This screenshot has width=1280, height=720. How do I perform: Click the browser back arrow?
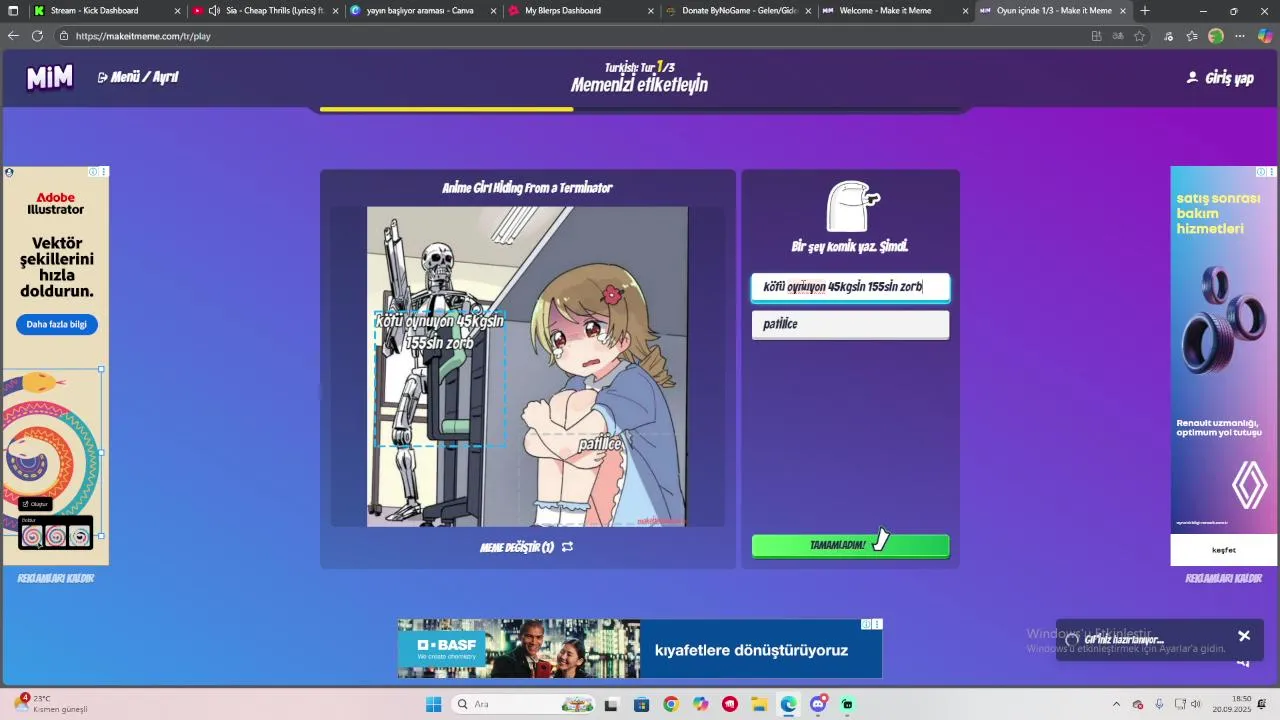pyautogui.click(x=13, y=36)
